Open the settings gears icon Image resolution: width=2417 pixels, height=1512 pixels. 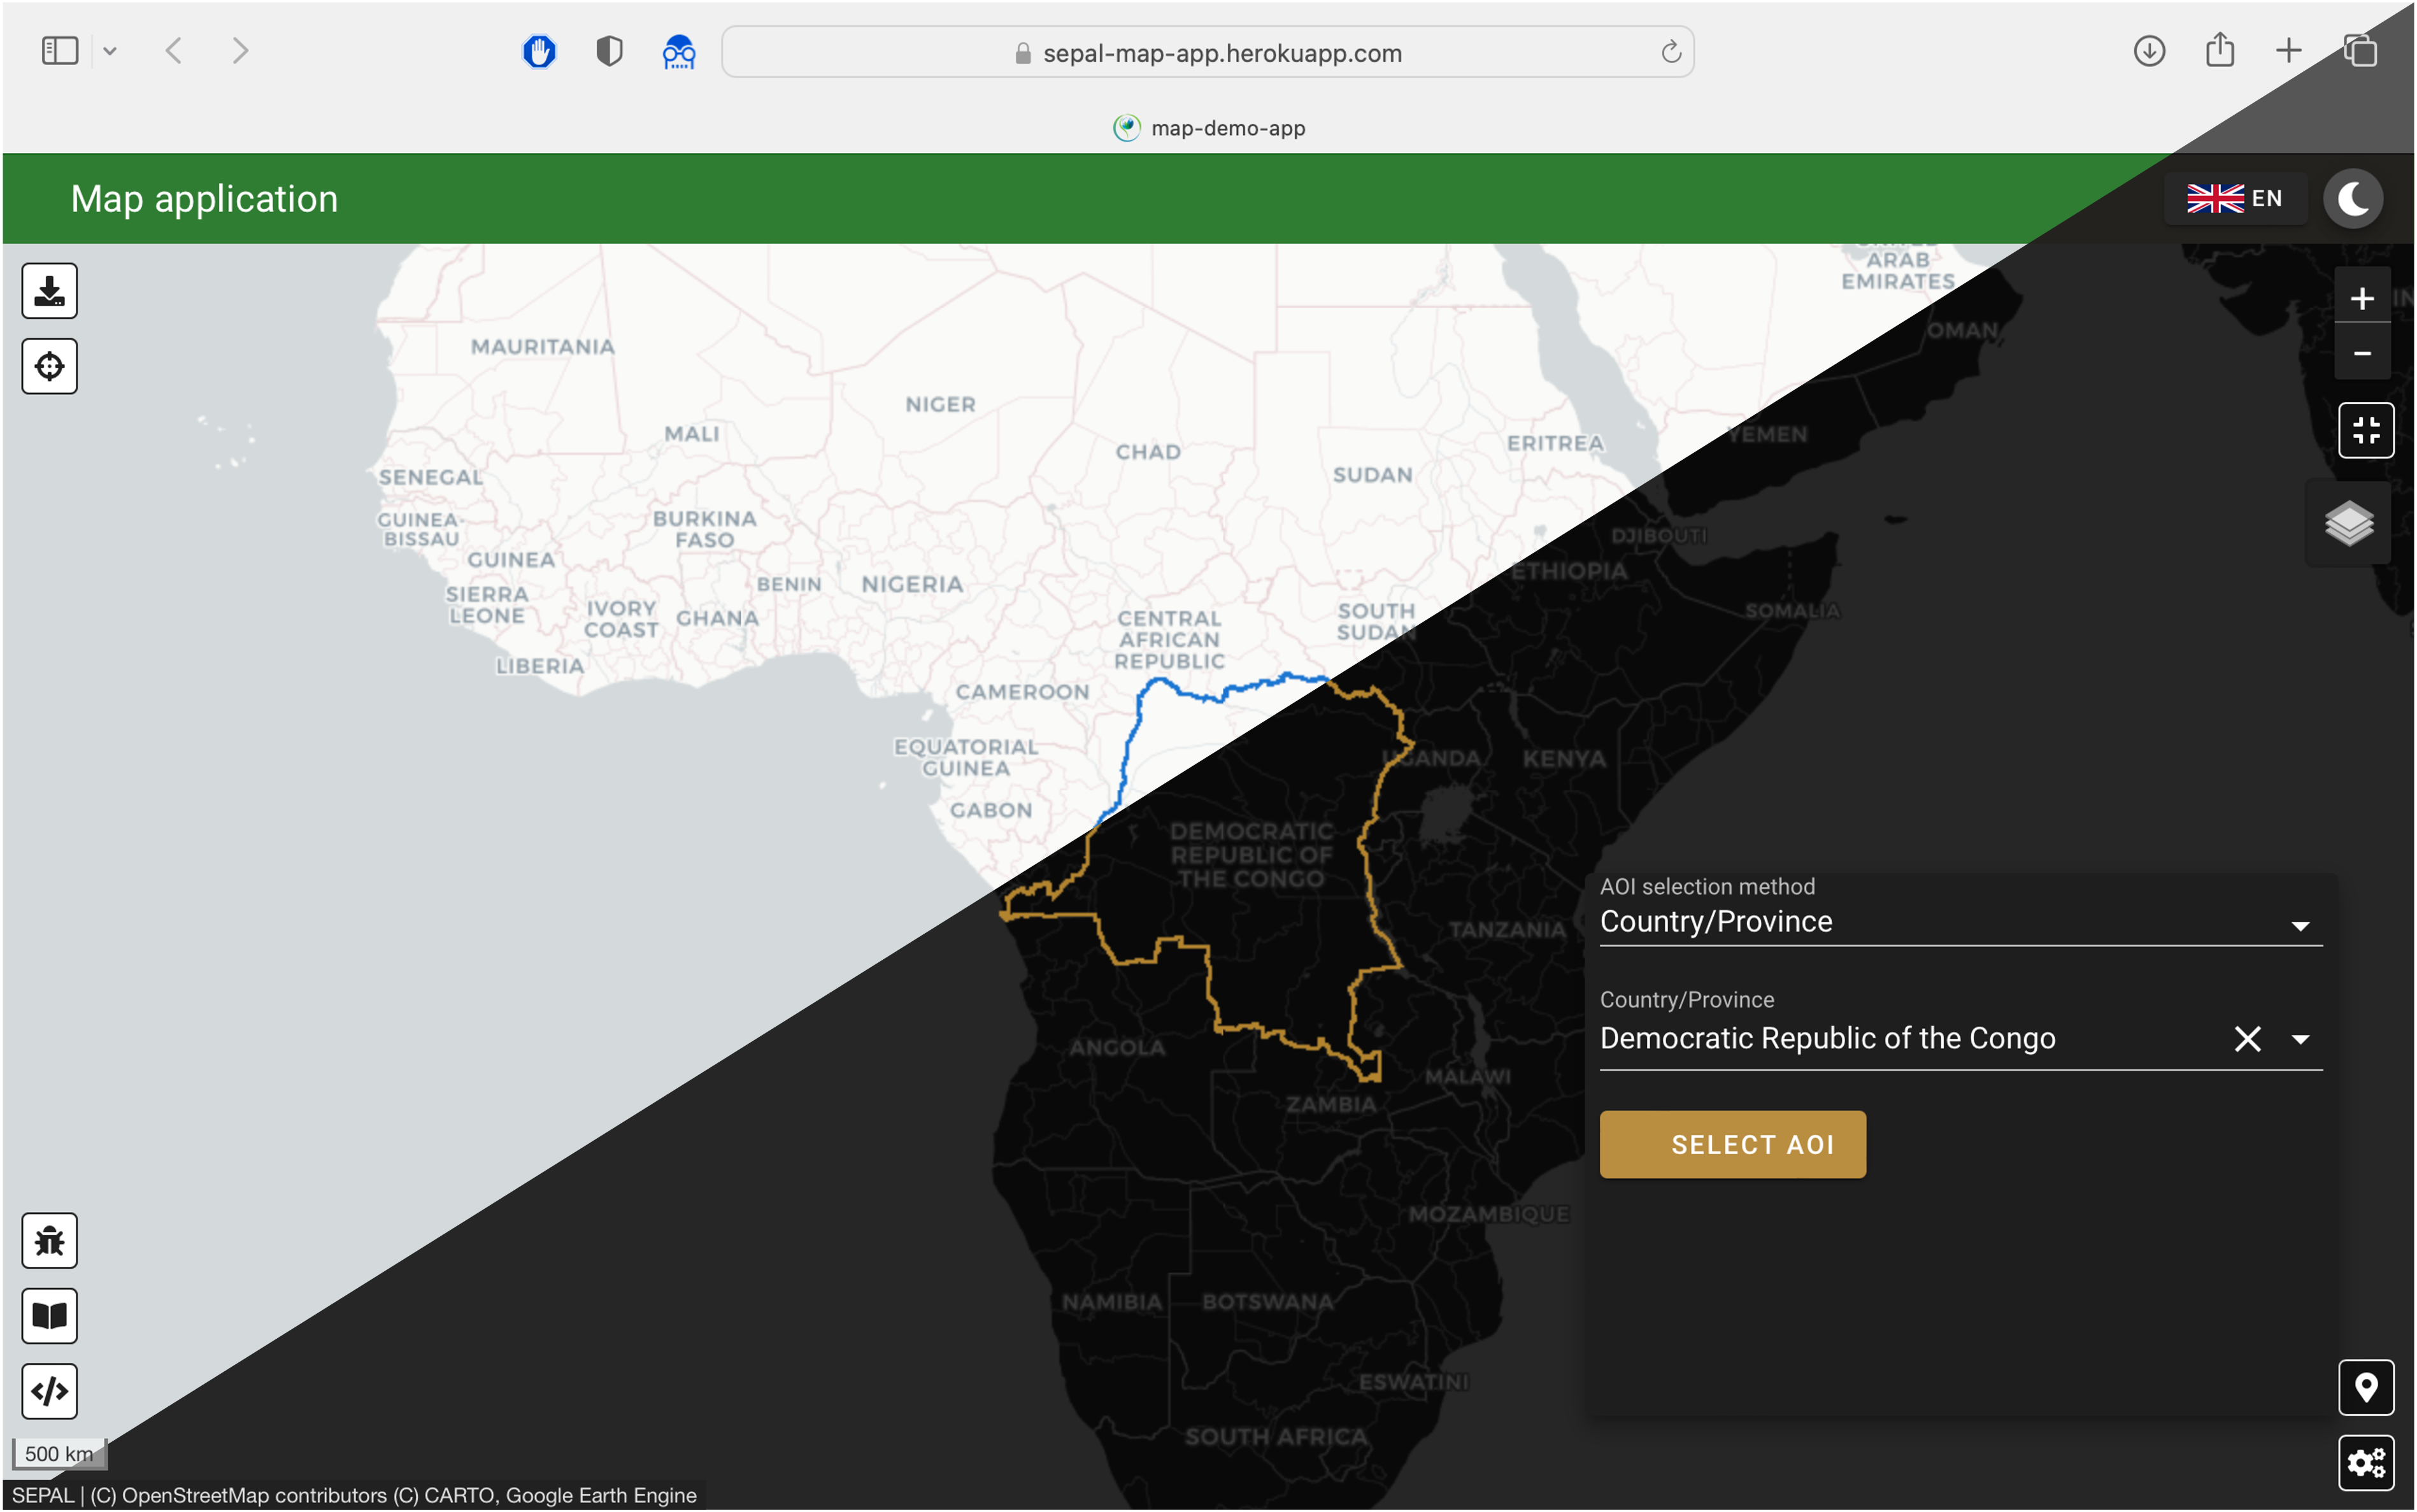click(2366, 1462)
